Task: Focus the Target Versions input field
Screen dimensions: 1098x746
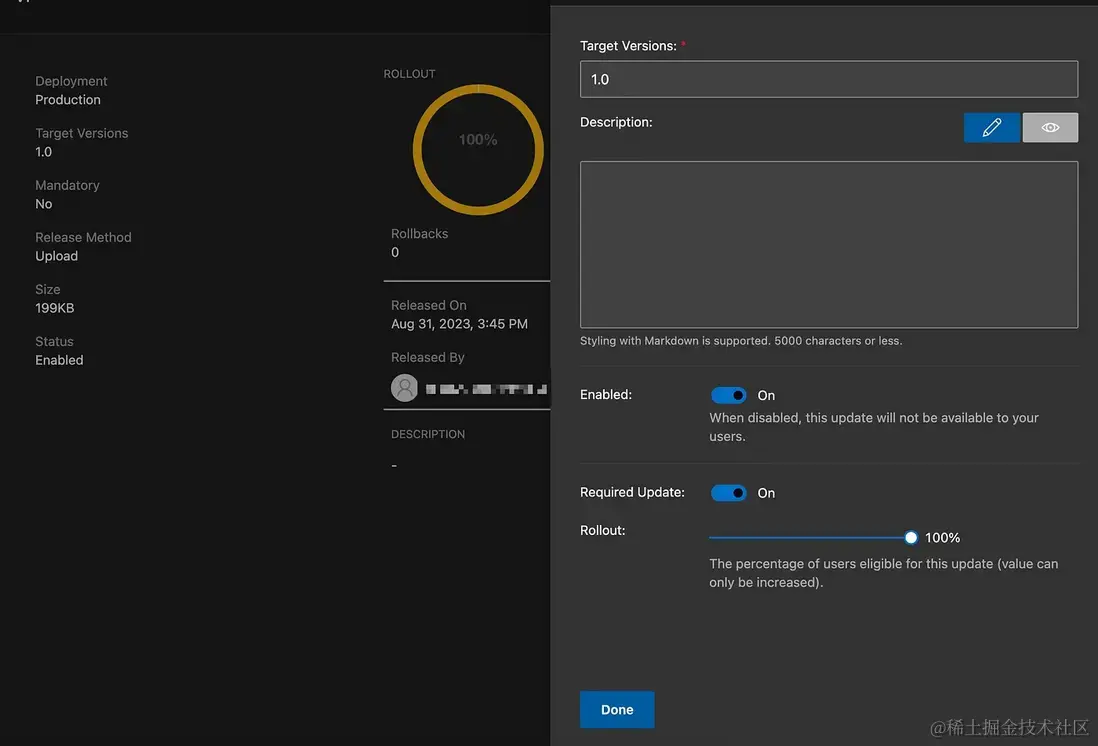Action: click(828, 79)
